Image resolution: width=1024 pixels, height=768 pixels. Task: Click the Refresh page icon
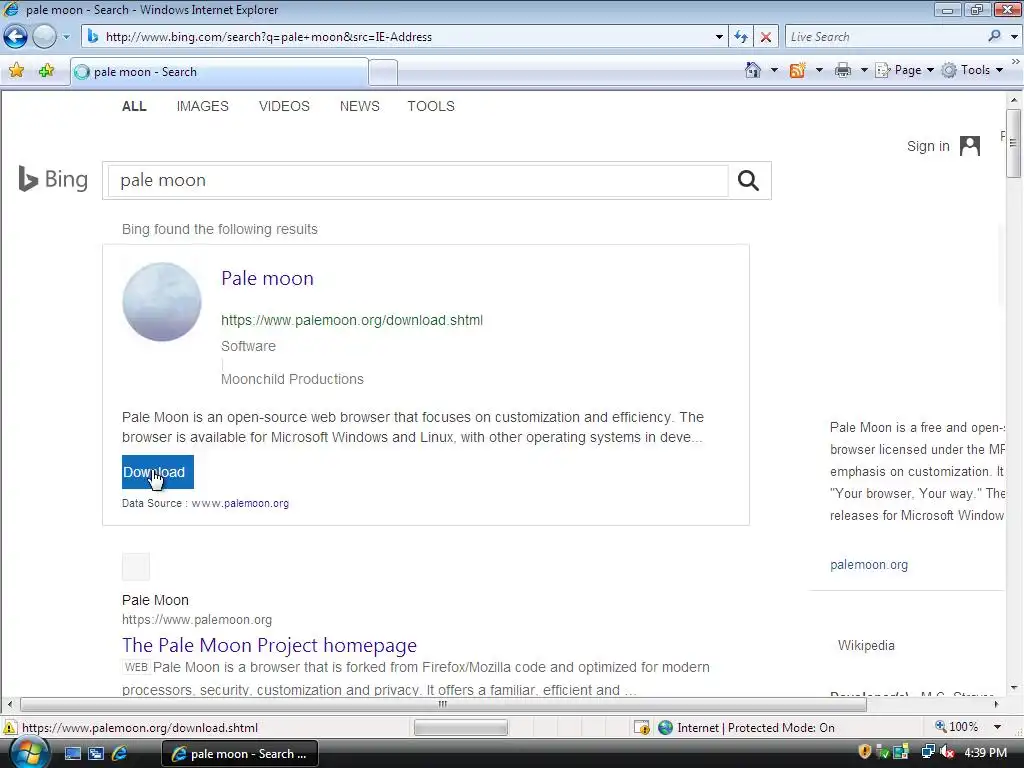coord(741,37)
